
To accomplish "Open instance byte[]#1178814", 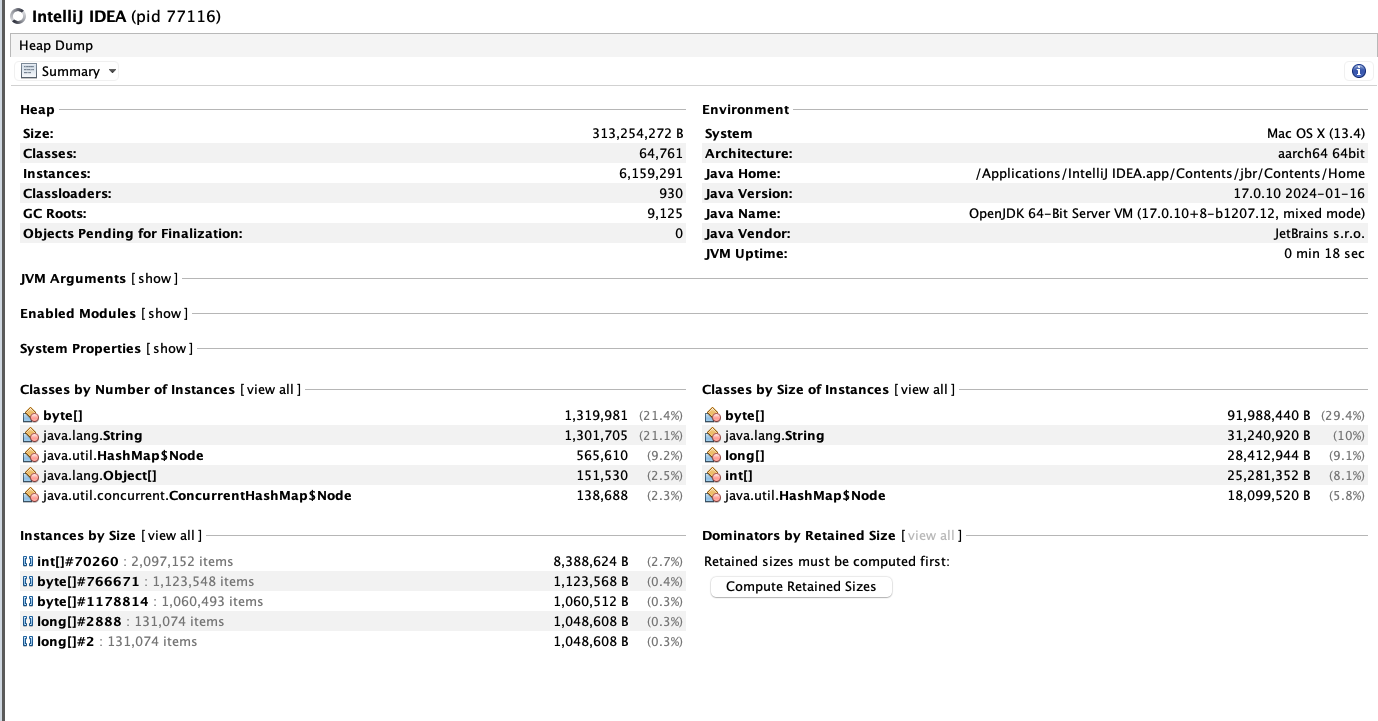I will coord(92,601).
